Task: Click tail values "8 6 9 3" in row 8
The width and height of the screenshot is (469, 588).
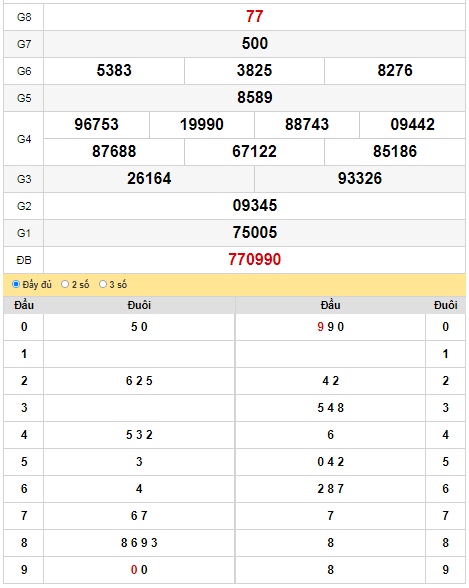Action: (x=139, y=543)
